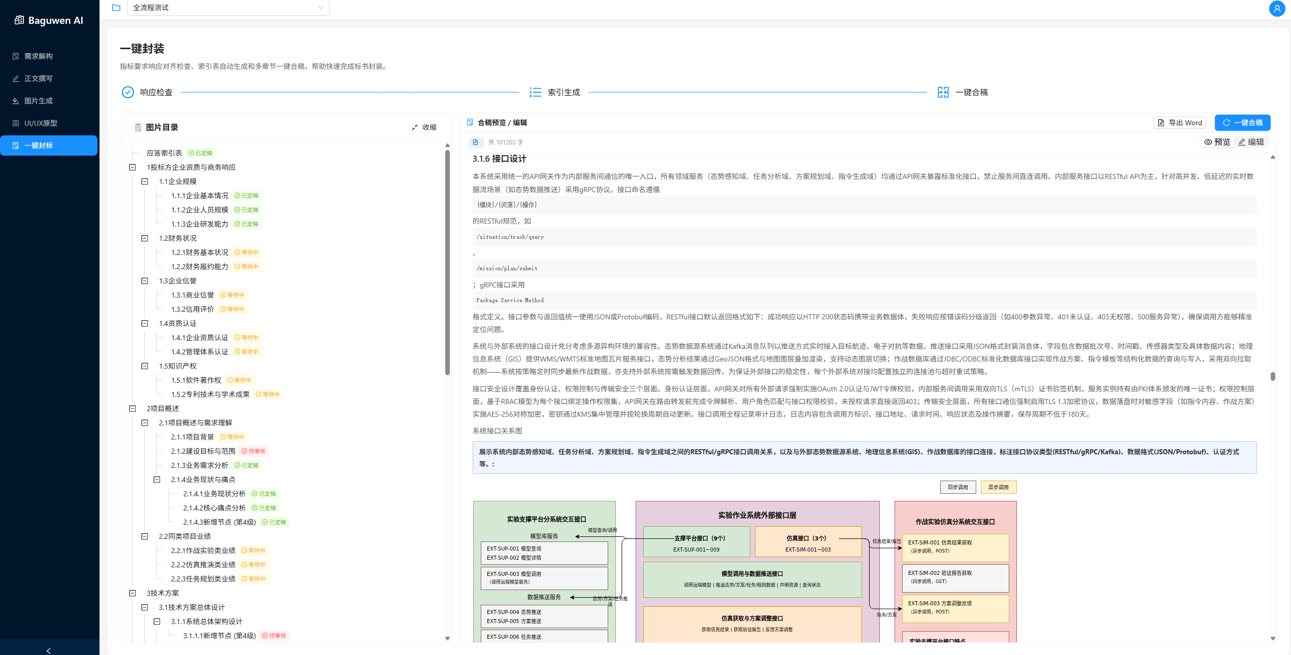Click the blue 一键合稿 button
This screenshot has width=1291, height=655.
pyautogui.click(x=1243, y=123)
